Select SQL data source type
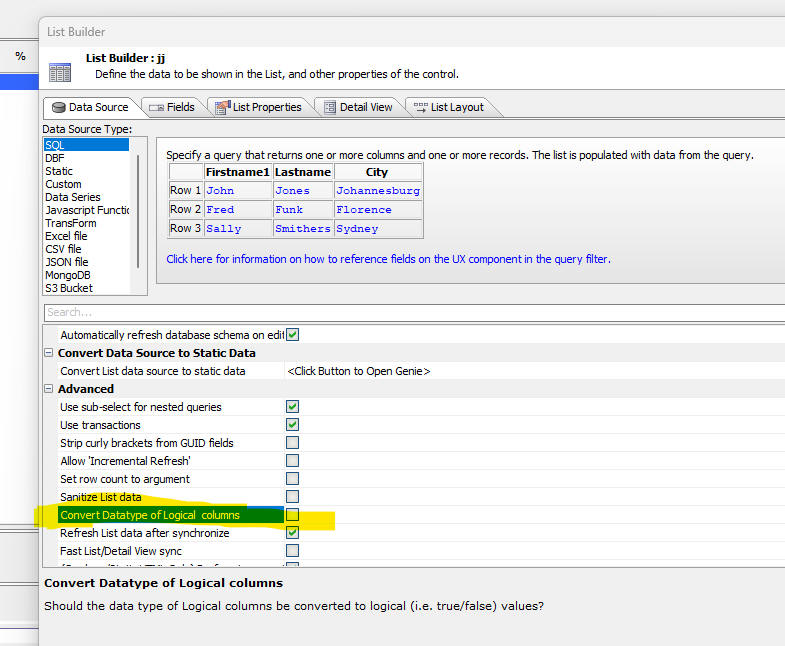This screenshot has width=785, height=646. point(86,145)
